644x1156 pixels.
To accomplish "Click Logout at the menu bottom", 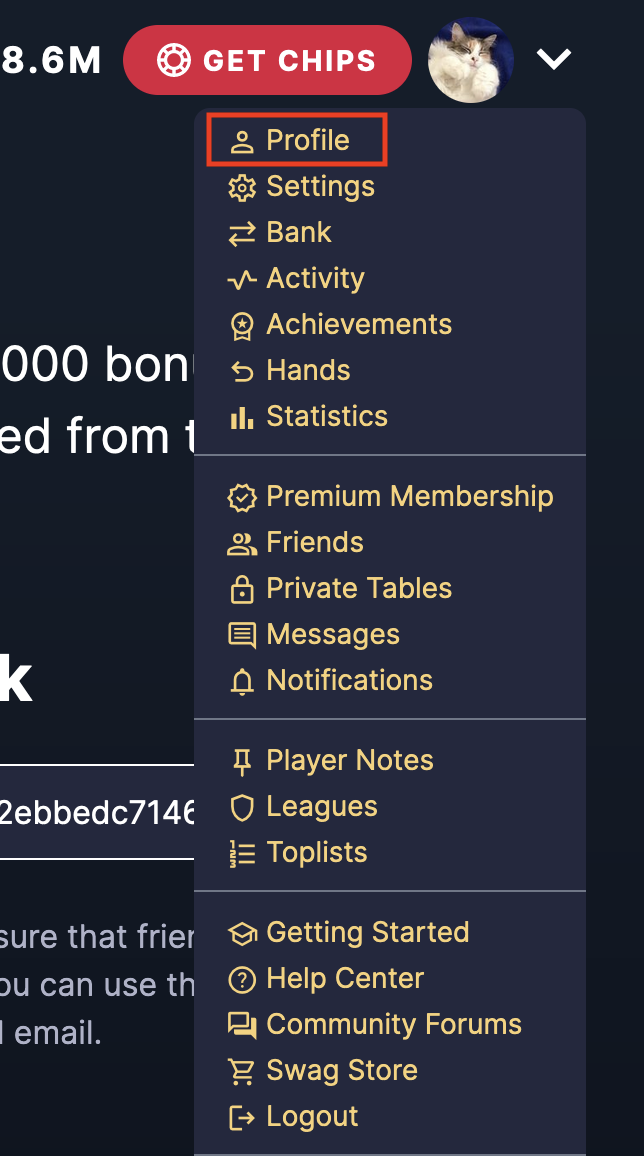I will (x=293, y=1118).
